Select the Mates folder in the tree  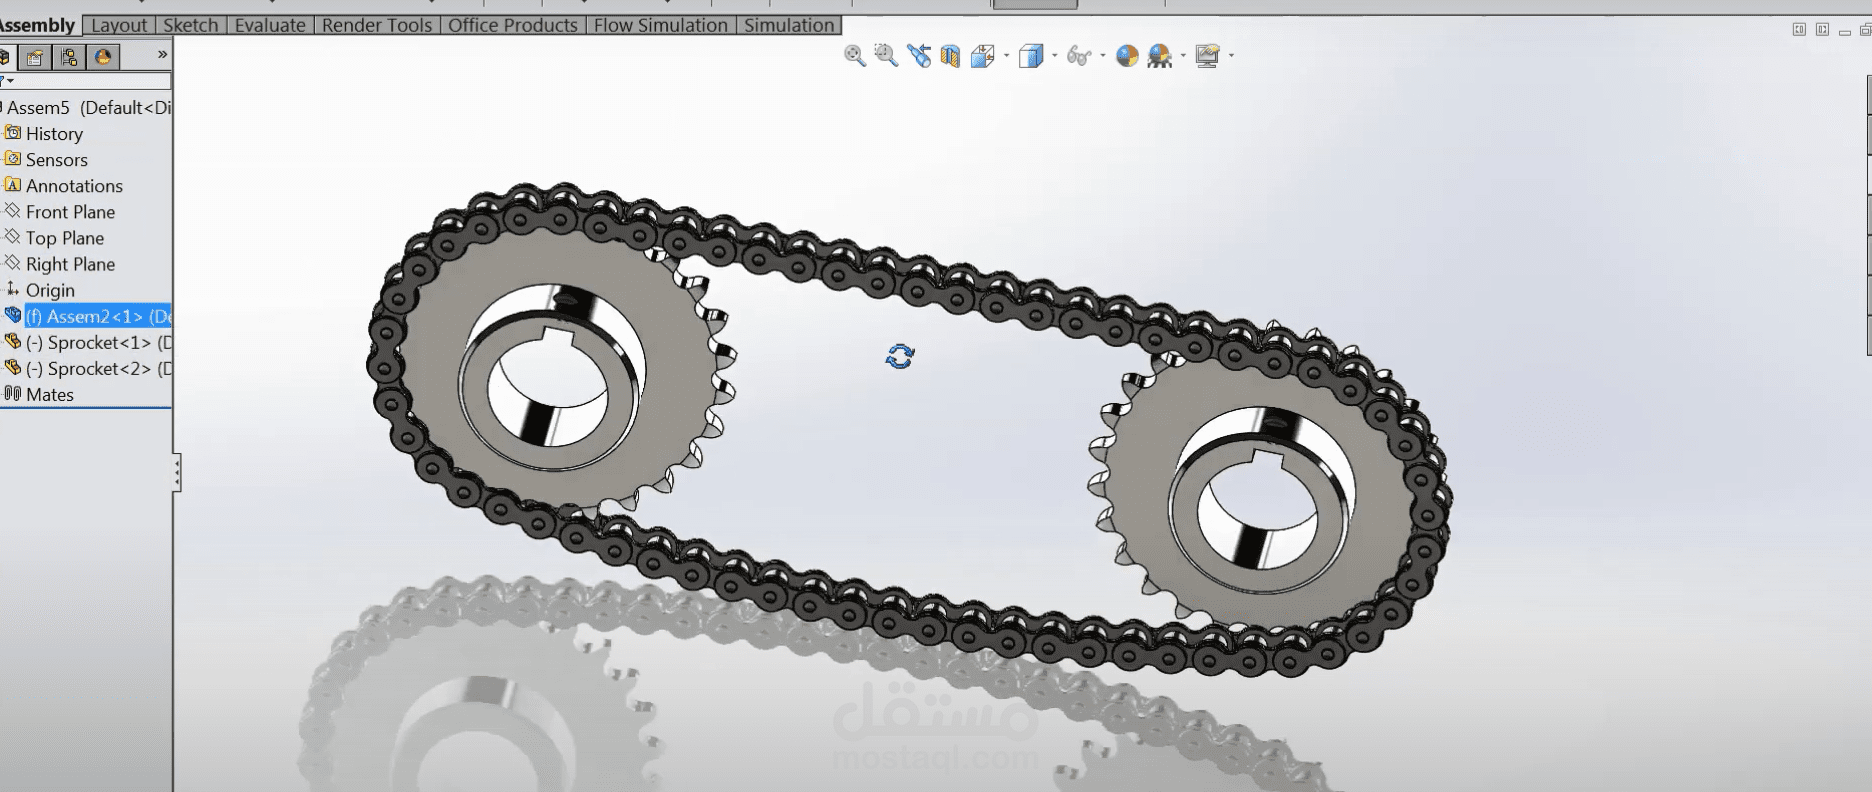50,394
